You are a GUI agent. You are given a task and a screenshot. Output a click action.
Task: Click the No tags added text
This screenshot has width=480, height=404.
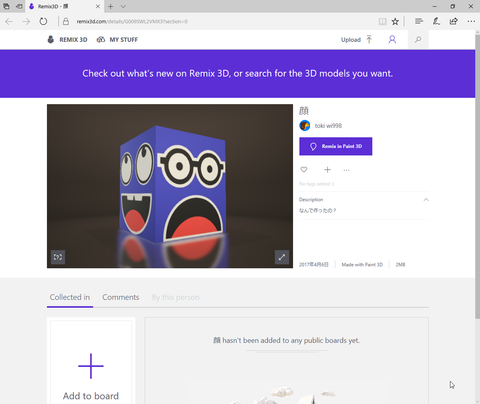(x=316, y=184)
